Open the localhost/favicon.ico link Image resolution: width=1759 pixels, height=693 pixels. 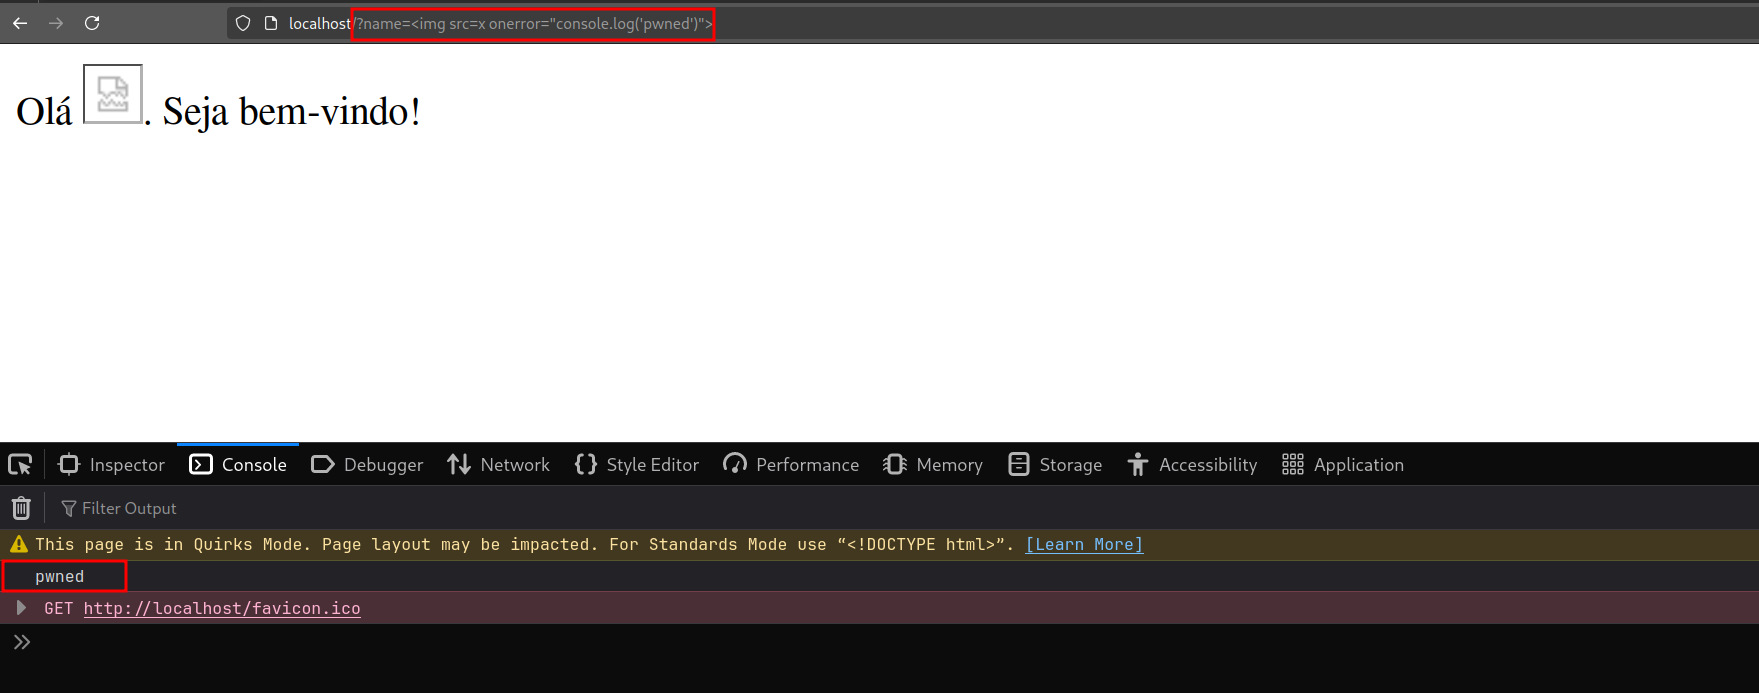pos(222,608)
